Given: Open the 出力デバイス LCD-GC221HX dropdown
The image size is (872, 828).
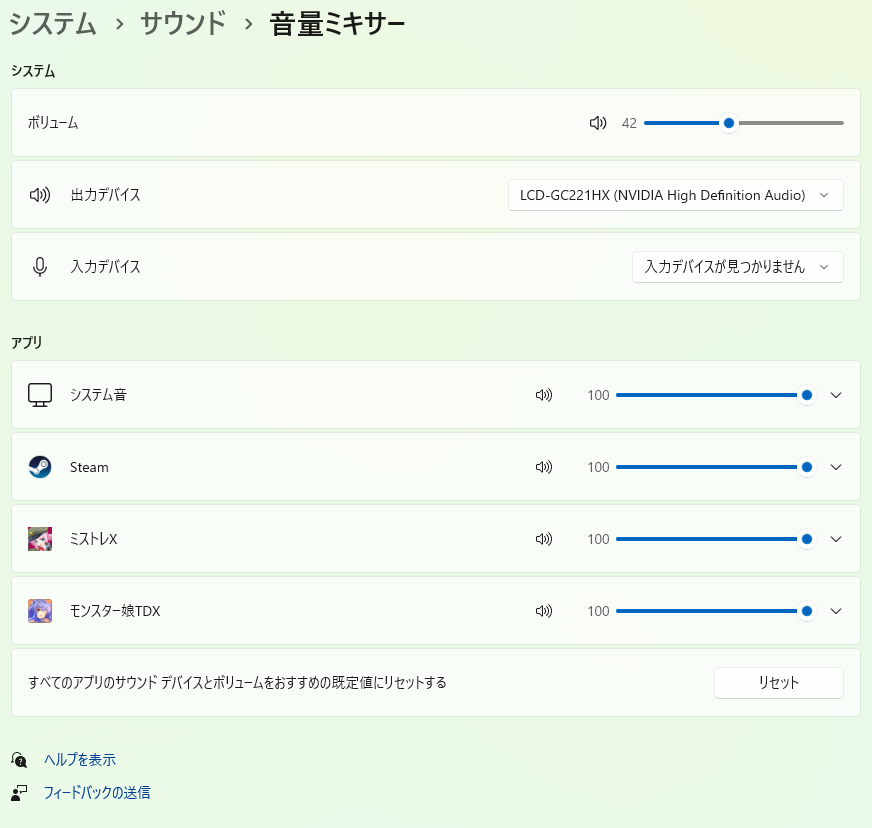Looking at the screenshot, I should tap(675, 195).
